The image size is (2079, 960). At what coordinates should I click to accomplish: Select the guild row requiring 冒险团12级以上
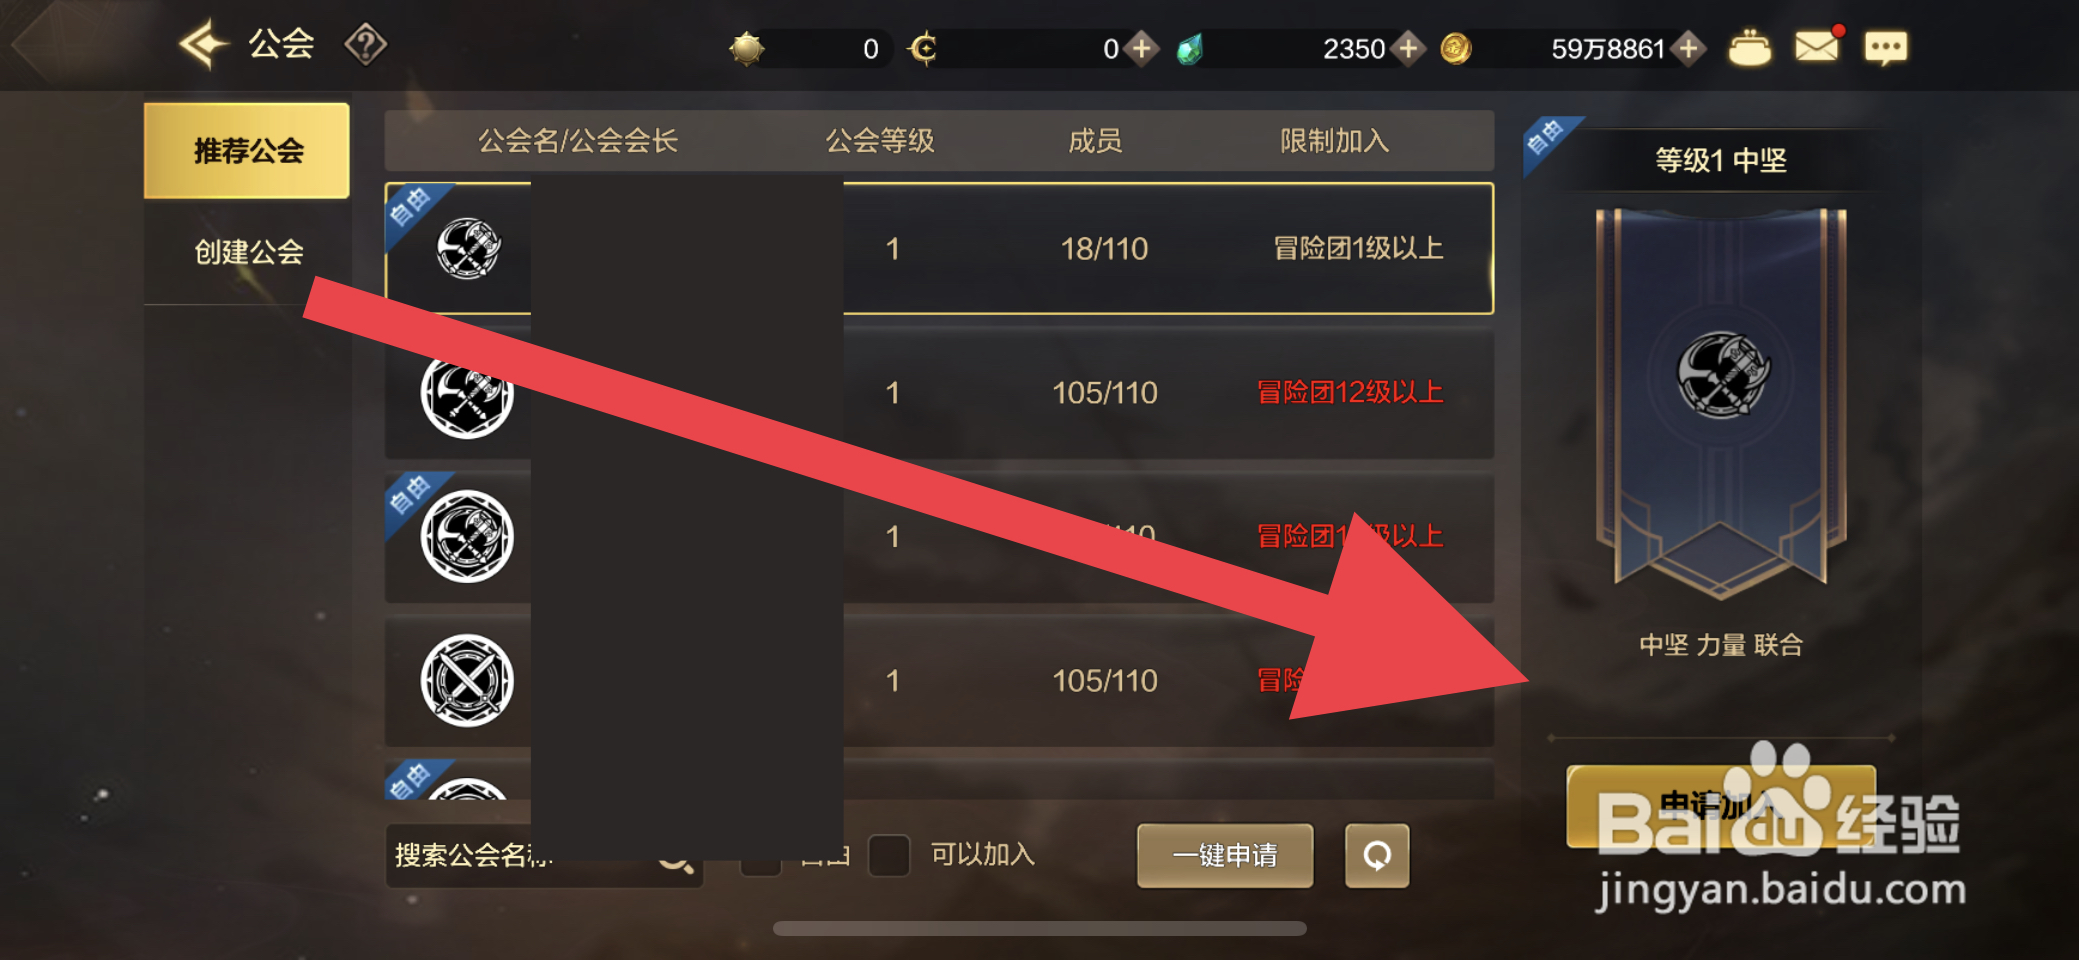(939, 393)
